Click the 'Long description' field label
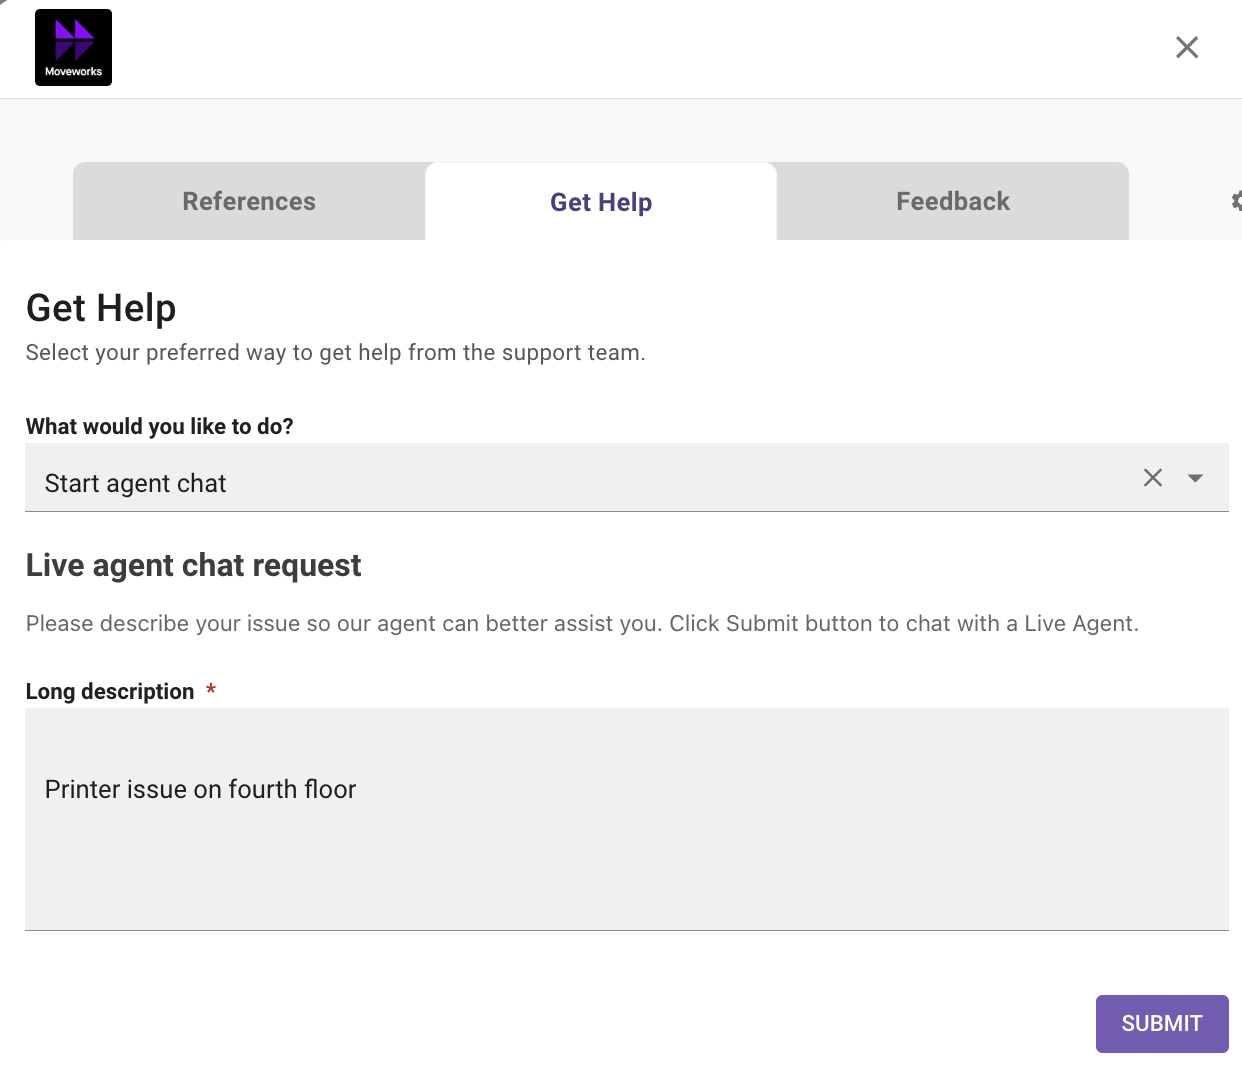The image size is (1242, 1070). (110, 692)
